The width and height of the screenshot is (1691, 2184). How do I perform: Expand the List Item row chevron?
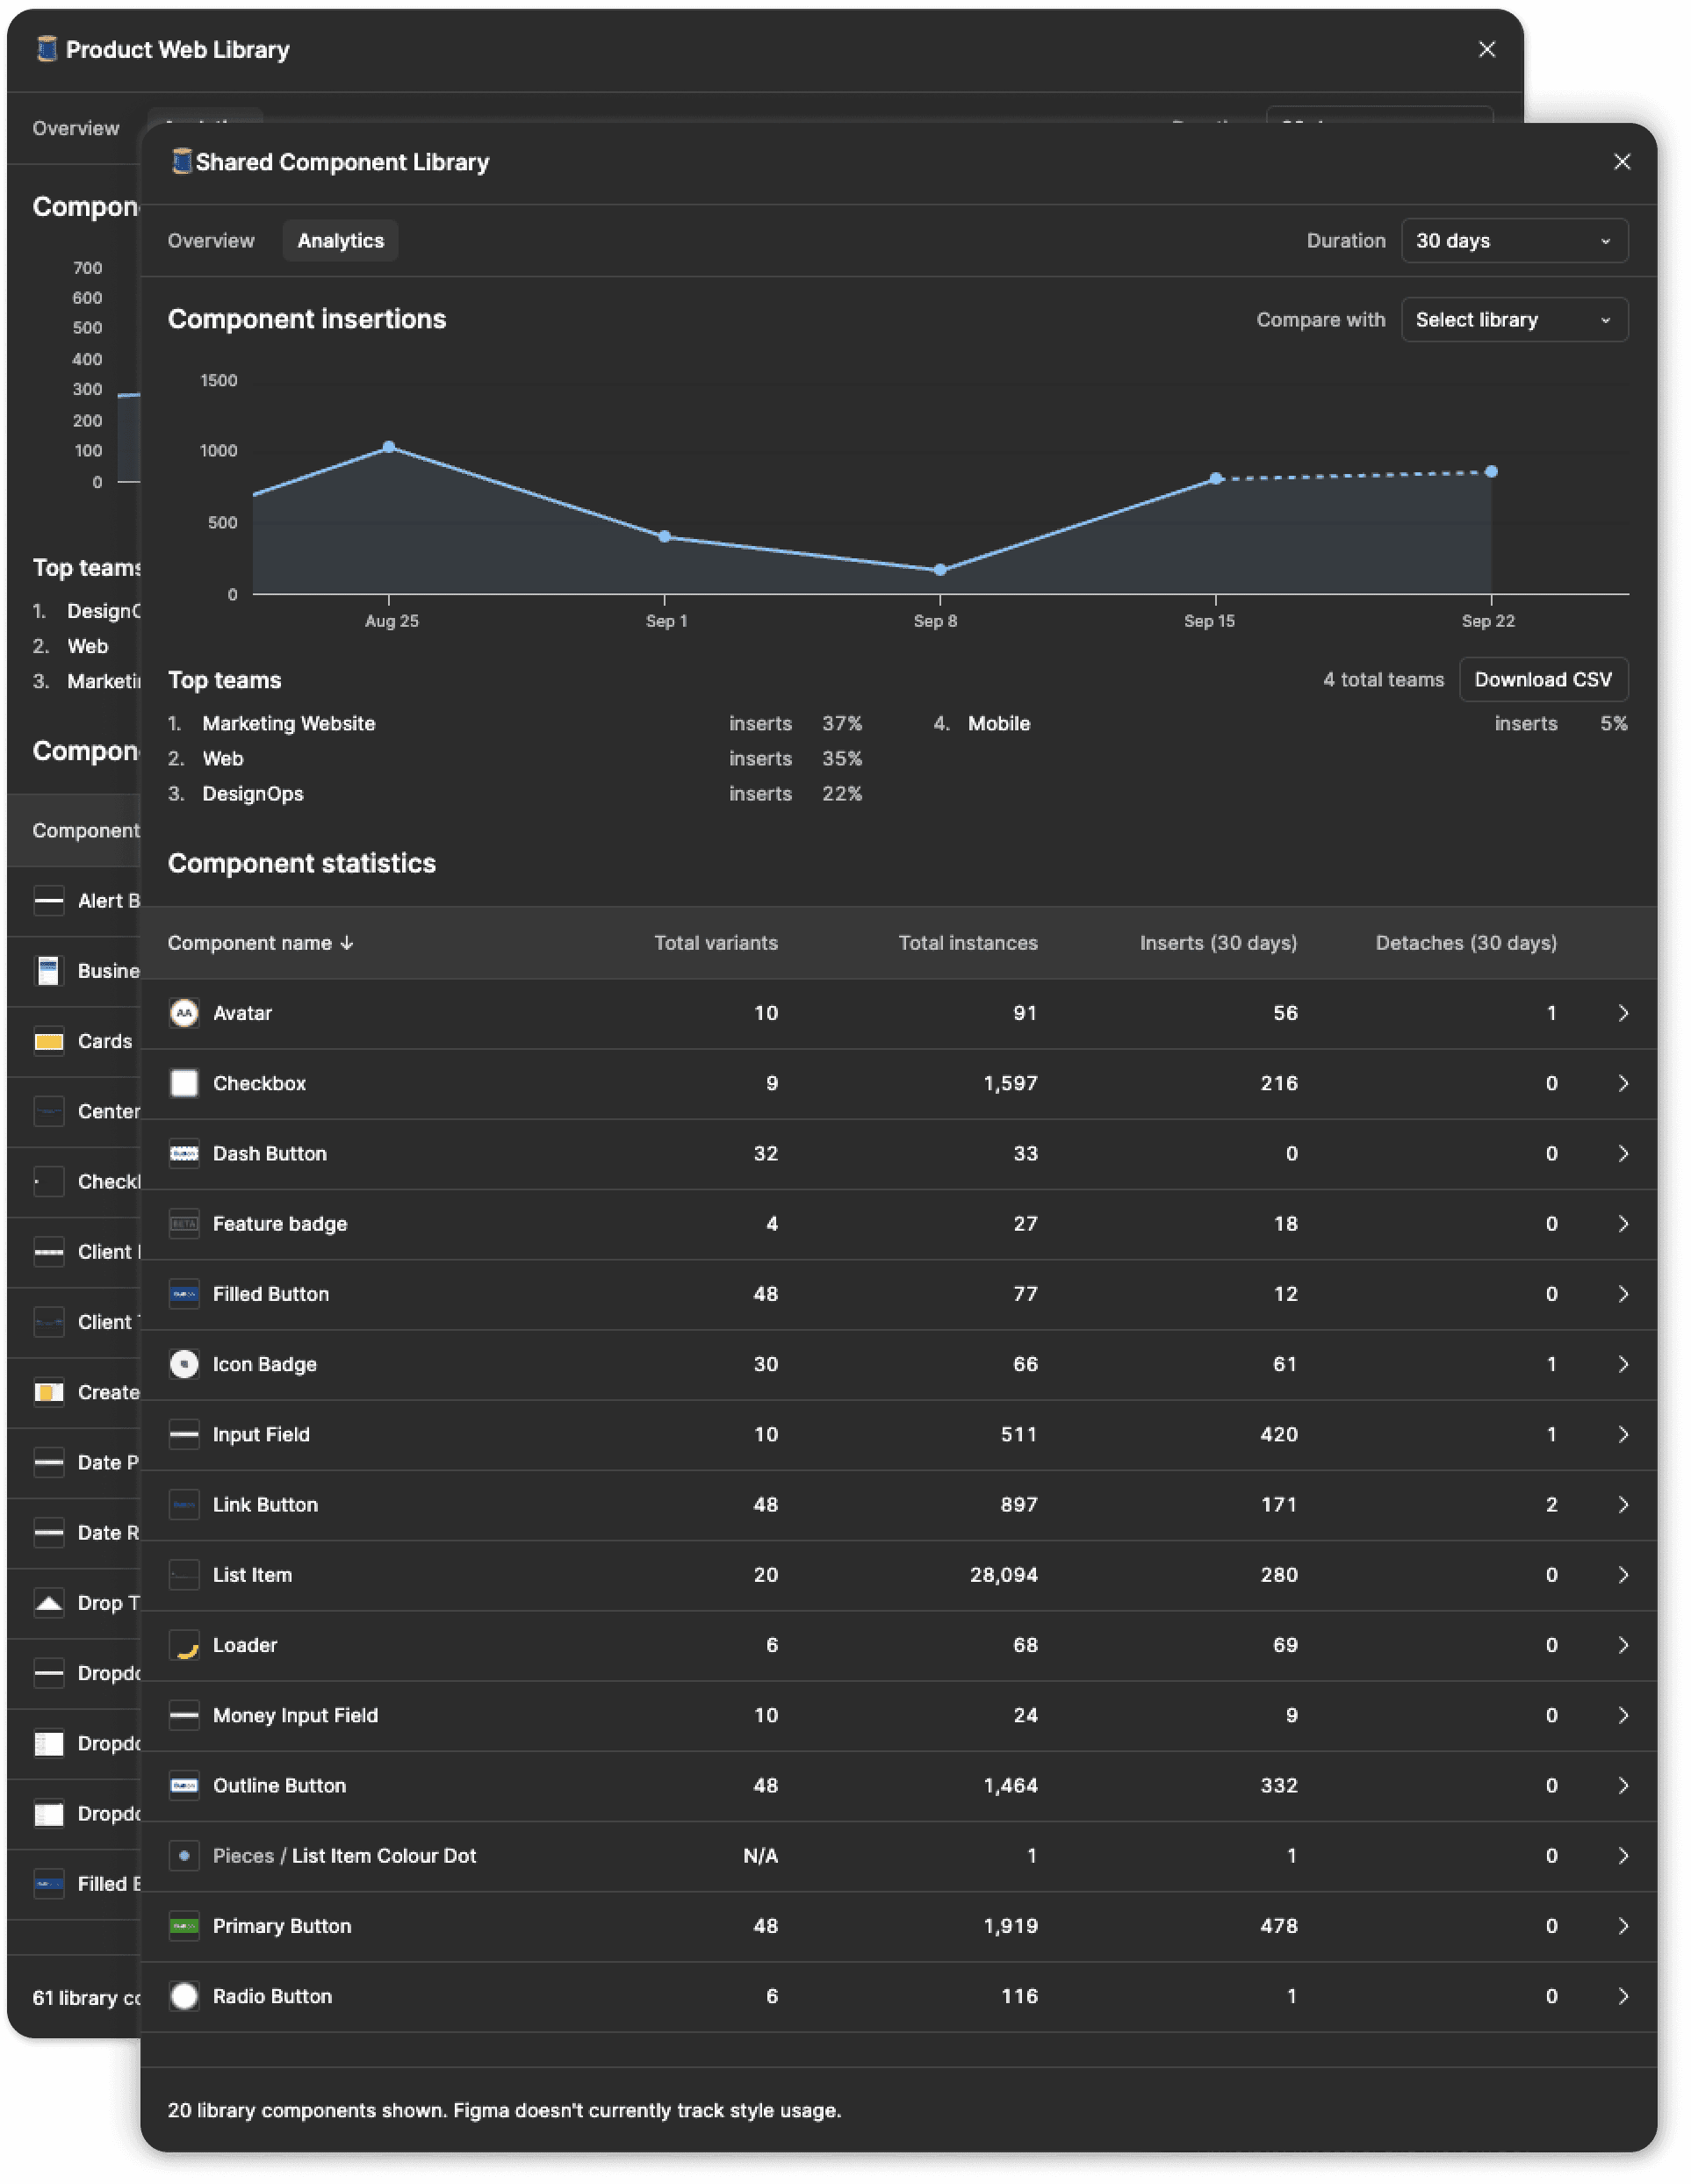point(1622,1575)
